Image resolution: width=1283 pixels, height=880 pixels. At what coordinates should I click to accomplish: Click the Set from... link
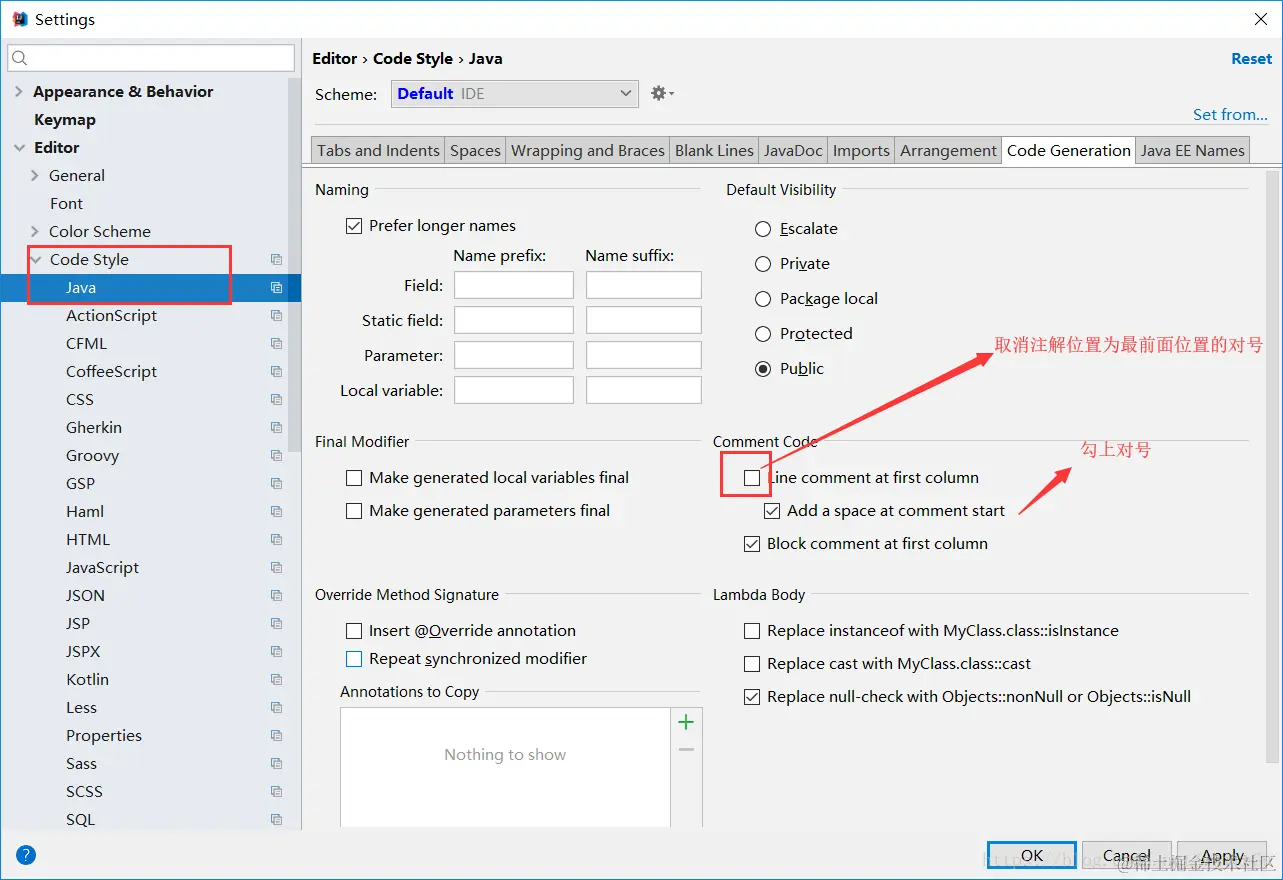(x=1230, y=114)
